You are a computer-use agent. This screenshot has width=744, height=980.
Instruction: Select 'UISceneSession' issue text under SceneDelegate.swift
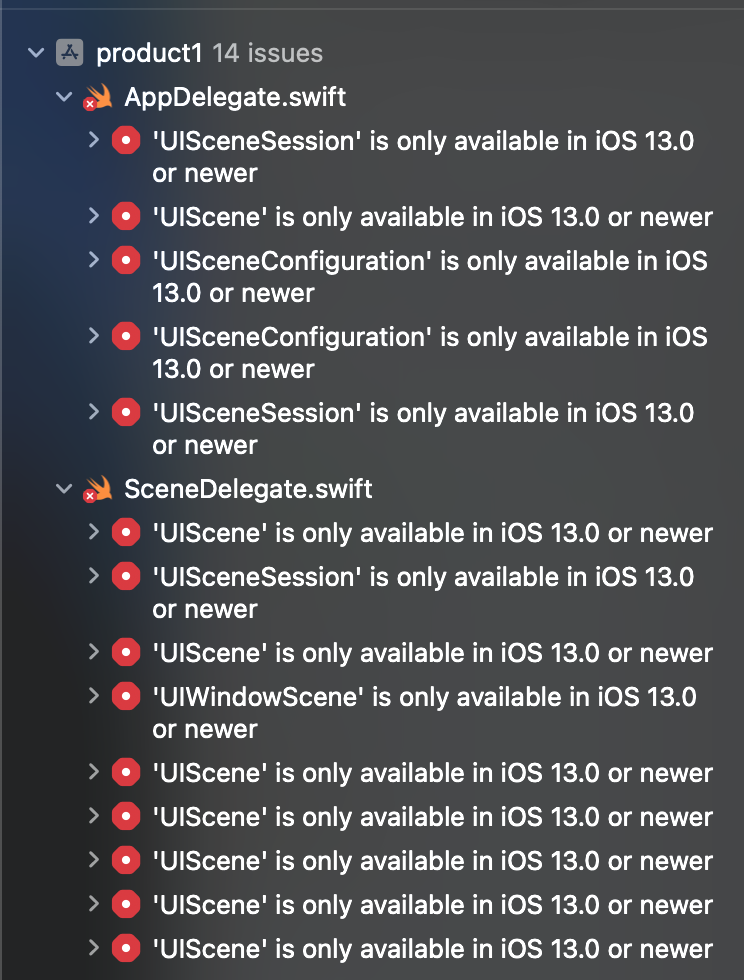tap(423, 593)
